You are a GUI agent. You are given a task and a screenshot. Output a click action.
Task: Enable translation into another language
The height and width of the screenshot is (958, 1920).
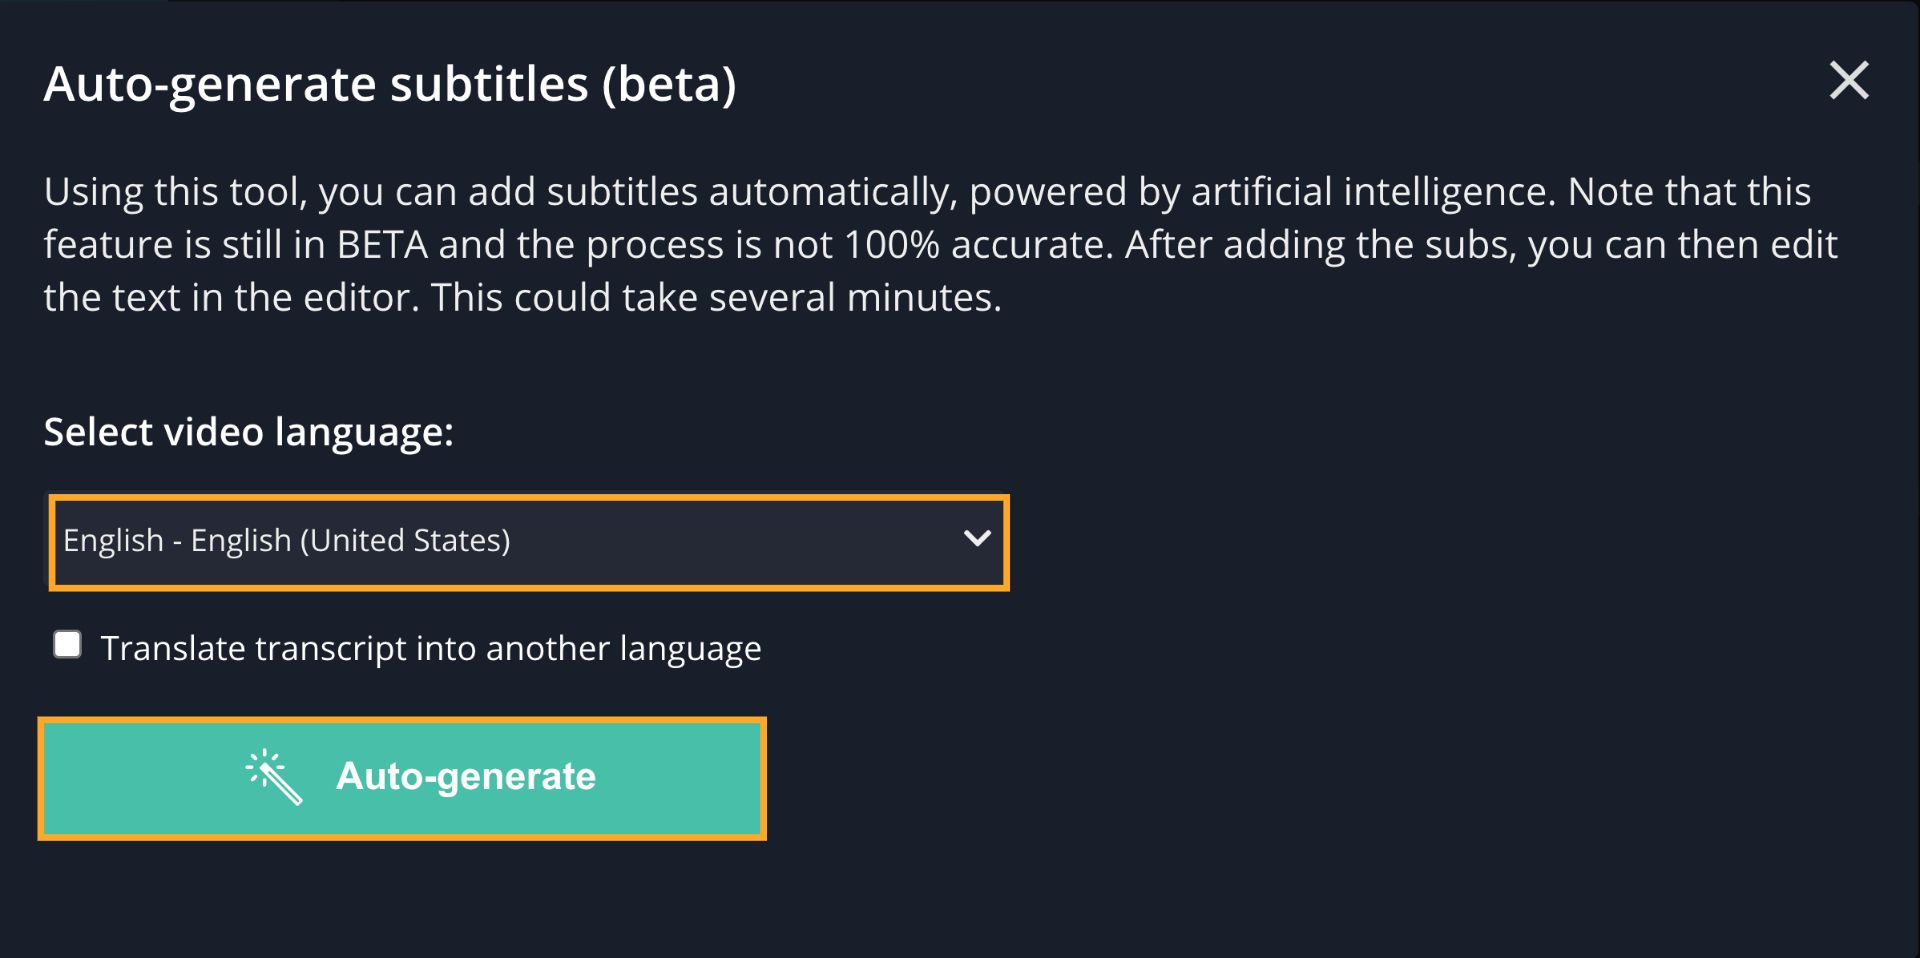67,645
